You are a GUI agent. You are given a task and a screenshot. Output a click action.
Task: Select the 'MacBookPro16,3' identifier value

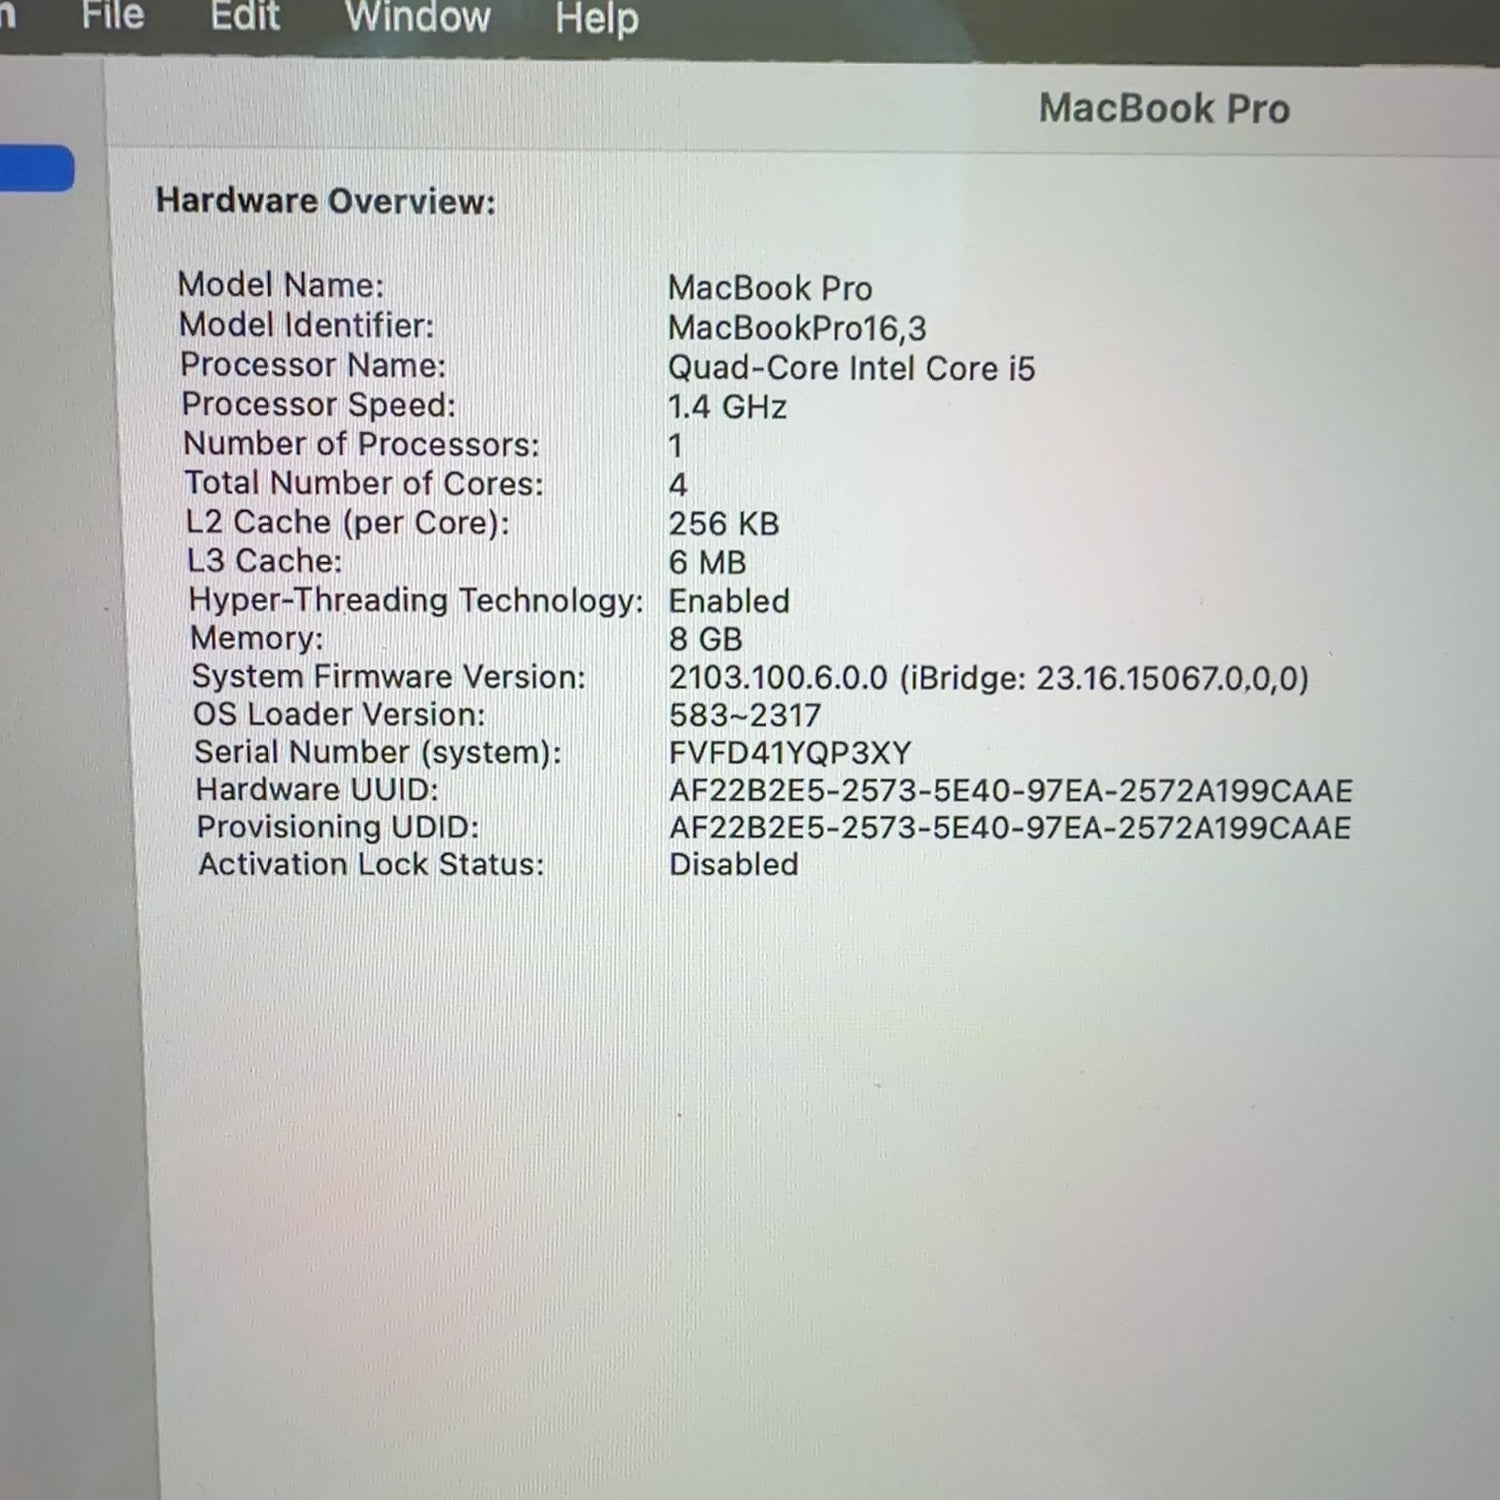coord(797,328)
